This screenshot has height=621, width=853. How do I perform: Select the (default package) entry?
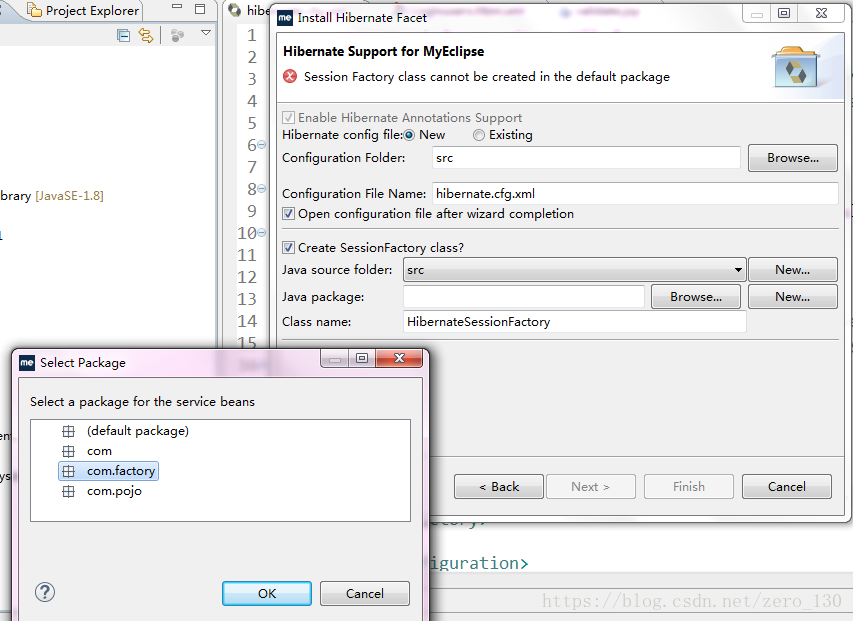(138, 431)
